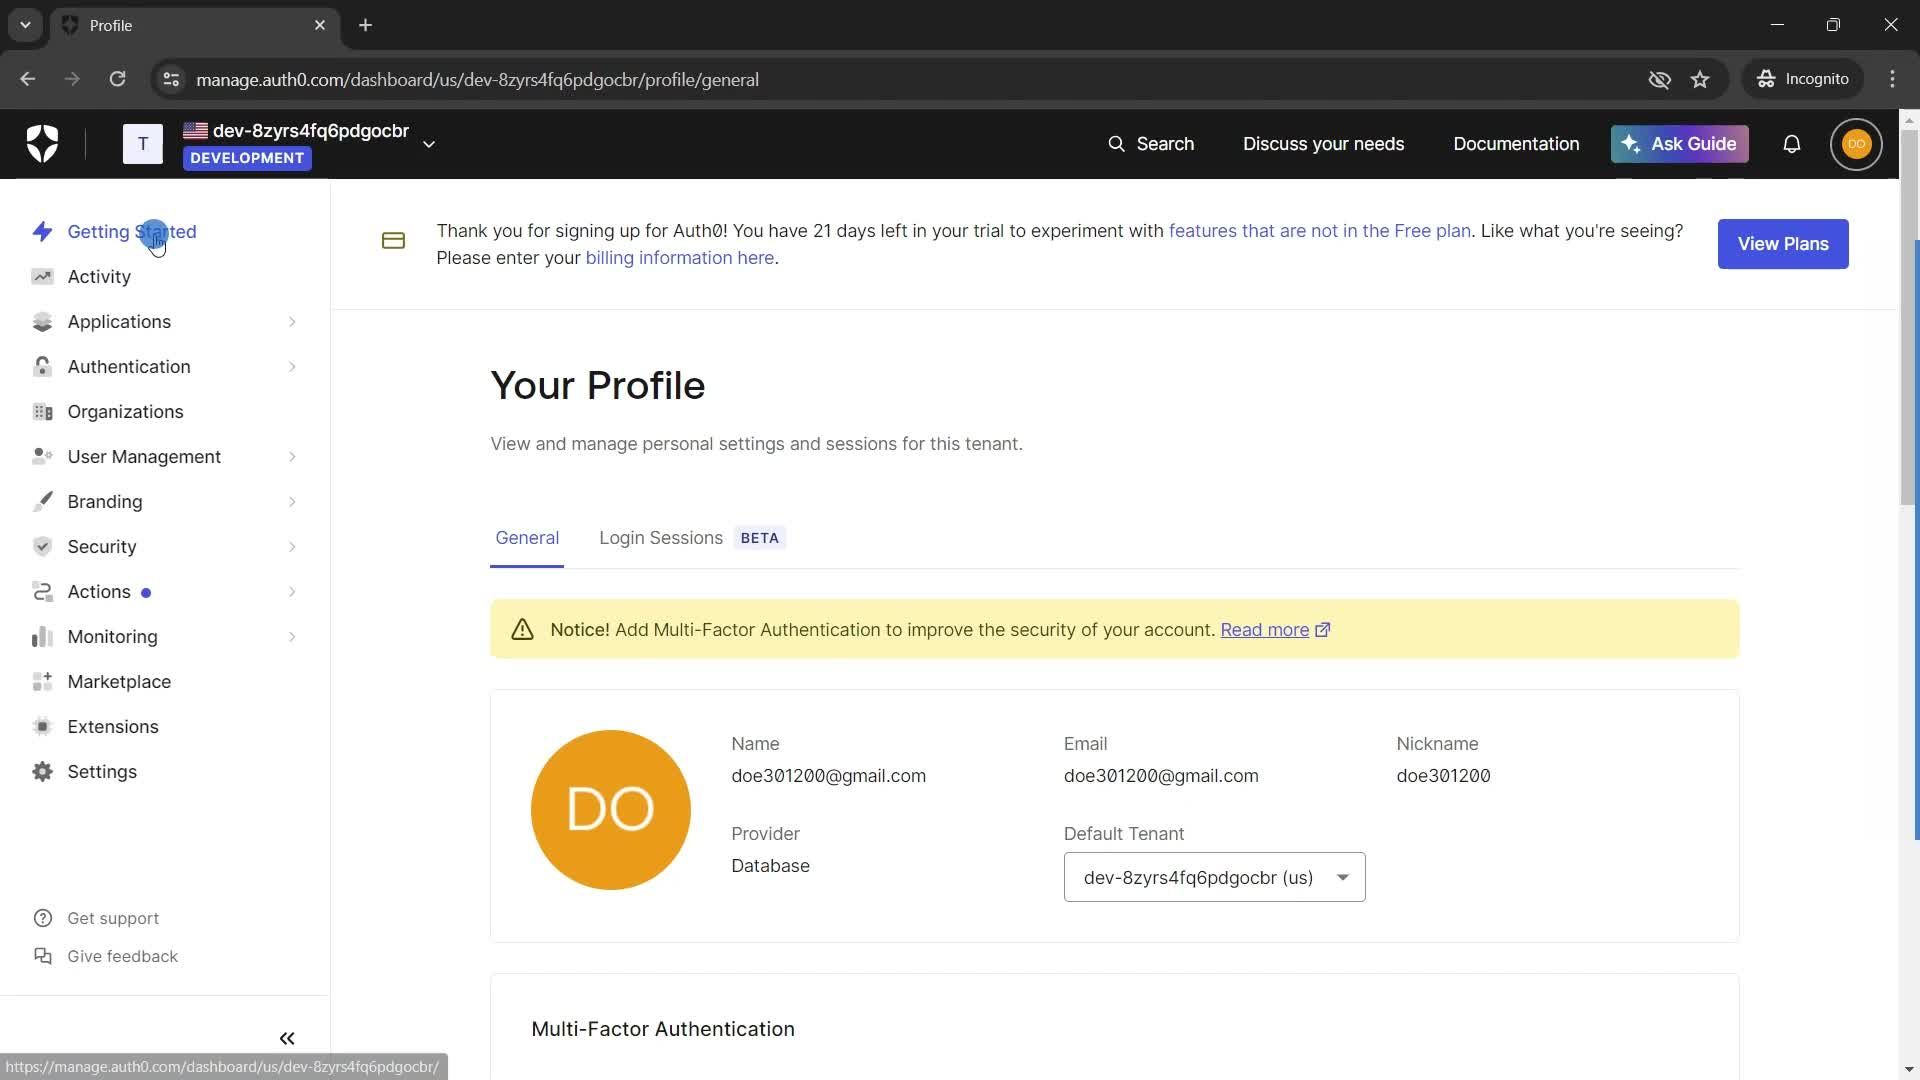
Task: Click Get support link
Action: click(x=113, y=919)
